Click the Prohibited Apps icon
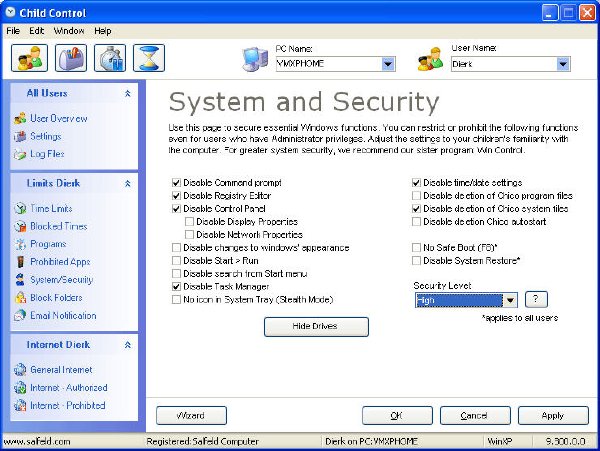 [x=20, y=262]
